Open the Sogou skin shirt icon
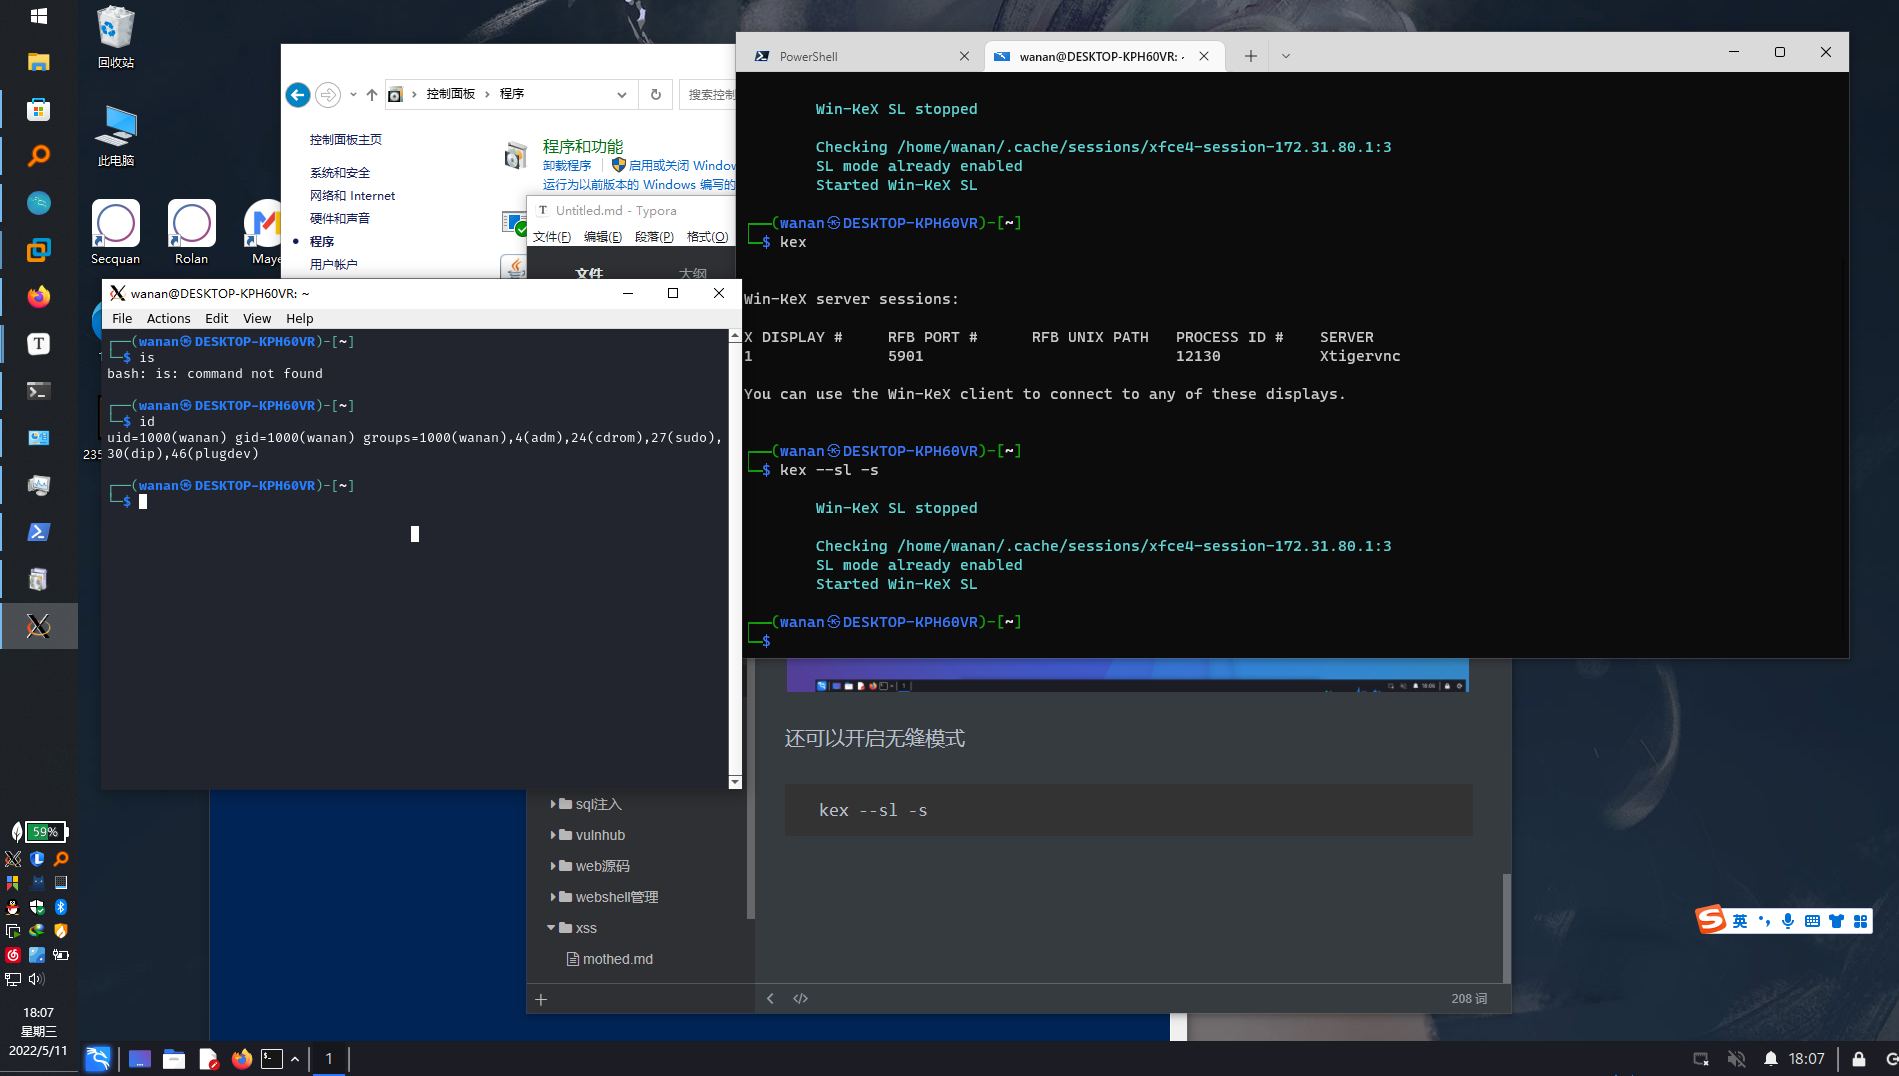1899x1076 pixels. coord(1836,921)
